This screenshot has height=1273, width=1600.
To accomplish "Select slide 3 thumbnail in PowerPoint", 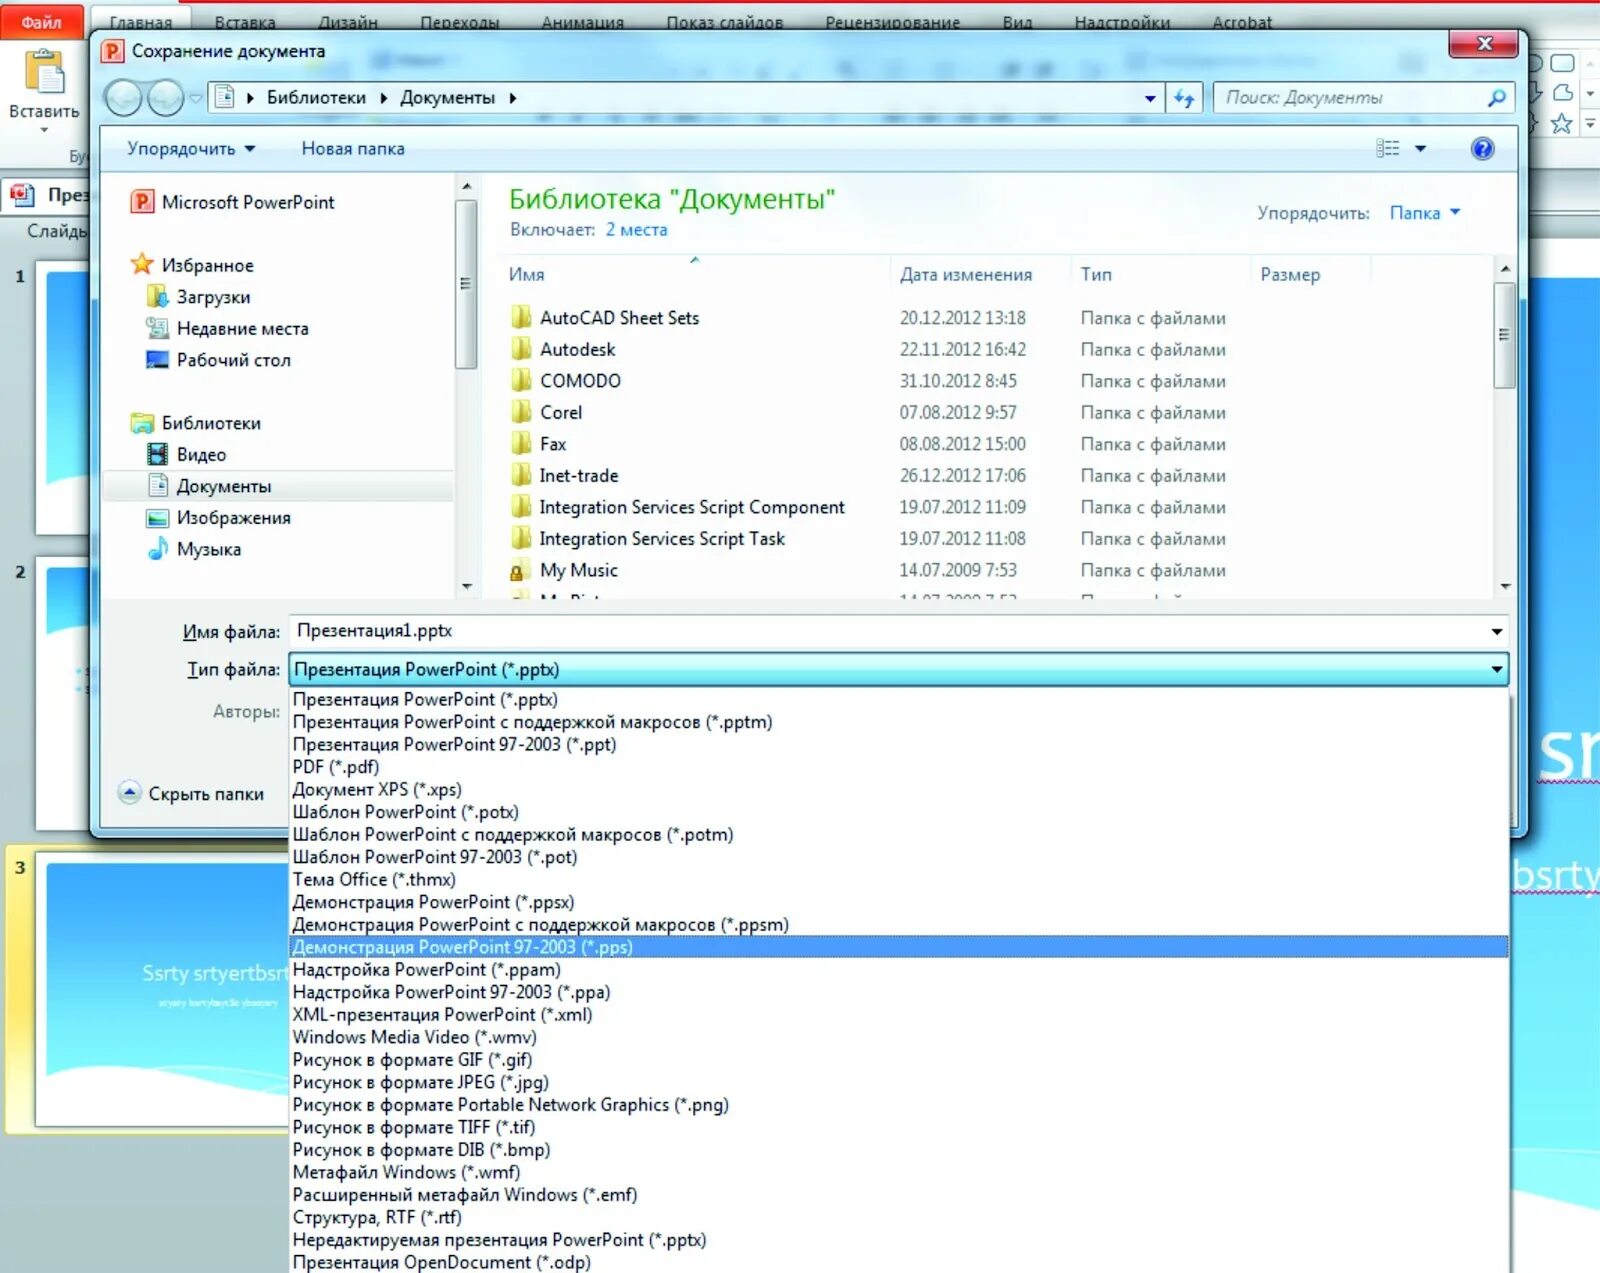I will click(163, 992).
